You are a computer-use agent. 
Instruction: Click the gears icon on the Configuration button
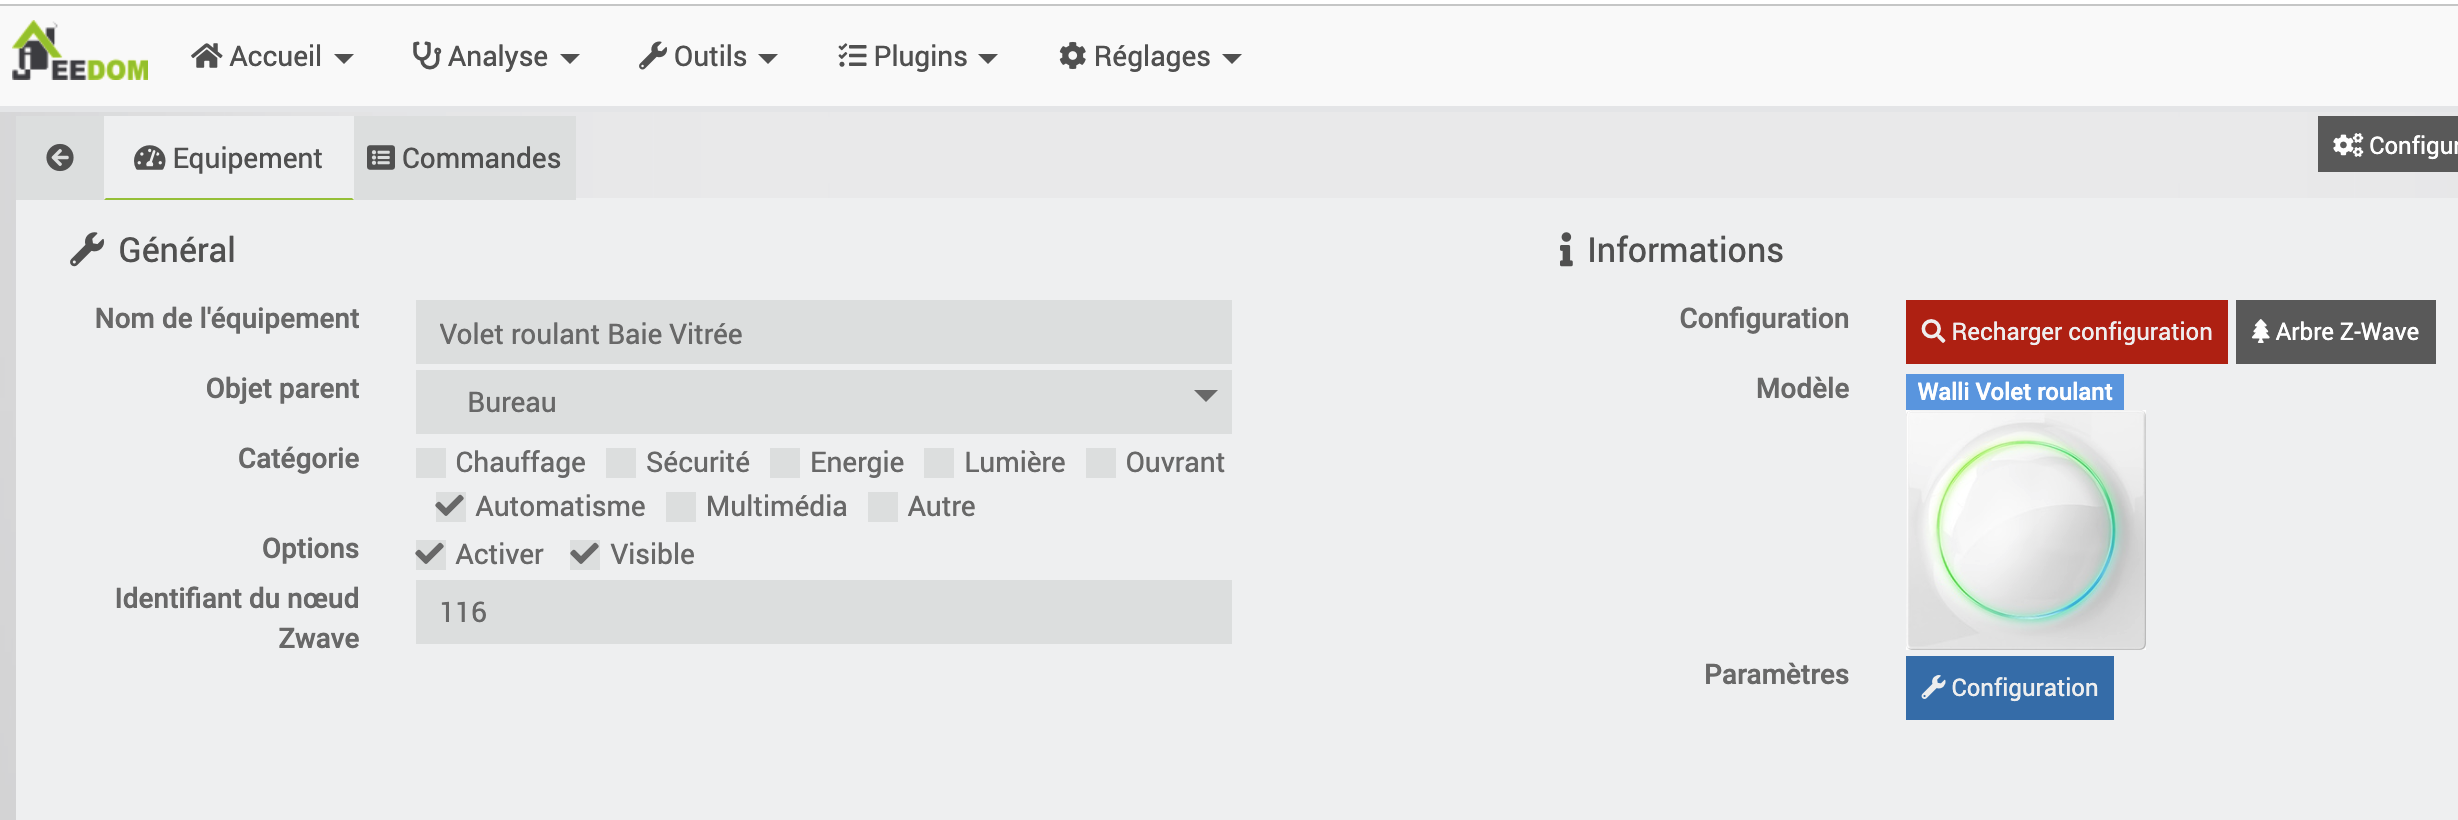click(x=2348, y=145)
